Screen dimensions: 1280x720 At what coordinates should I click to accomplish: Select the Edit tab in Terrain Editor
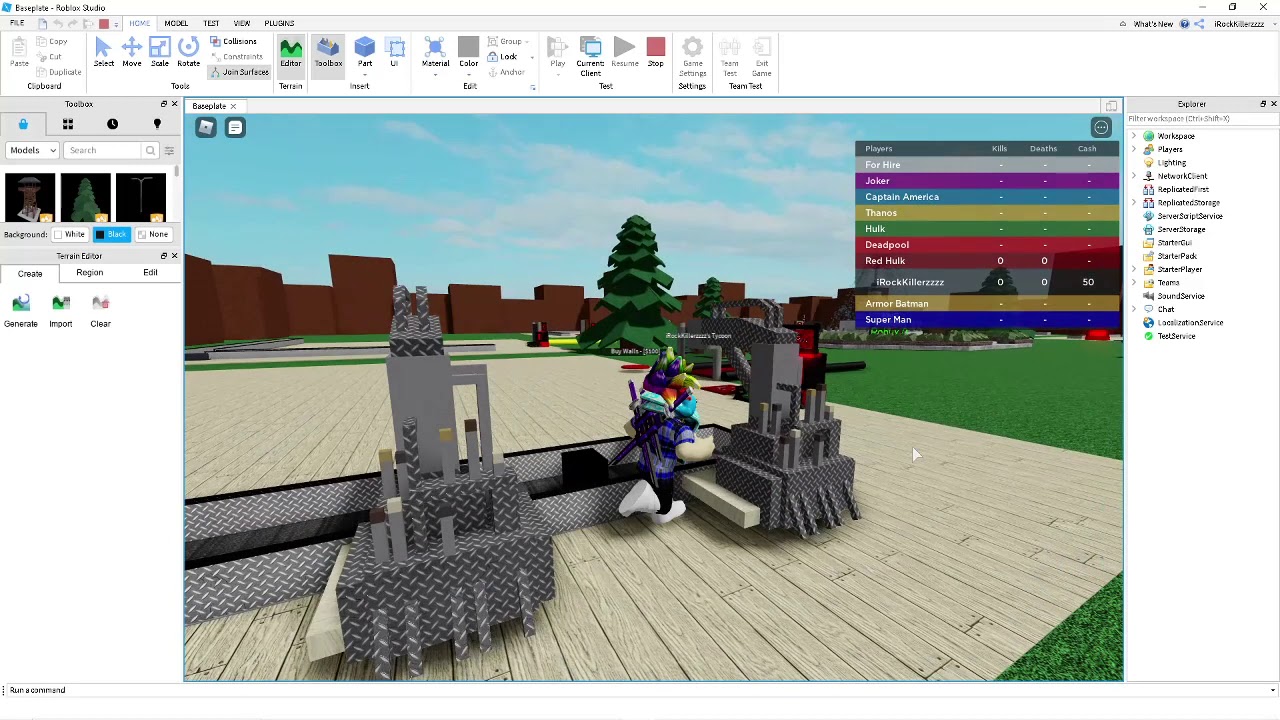(x=150, y=272)
